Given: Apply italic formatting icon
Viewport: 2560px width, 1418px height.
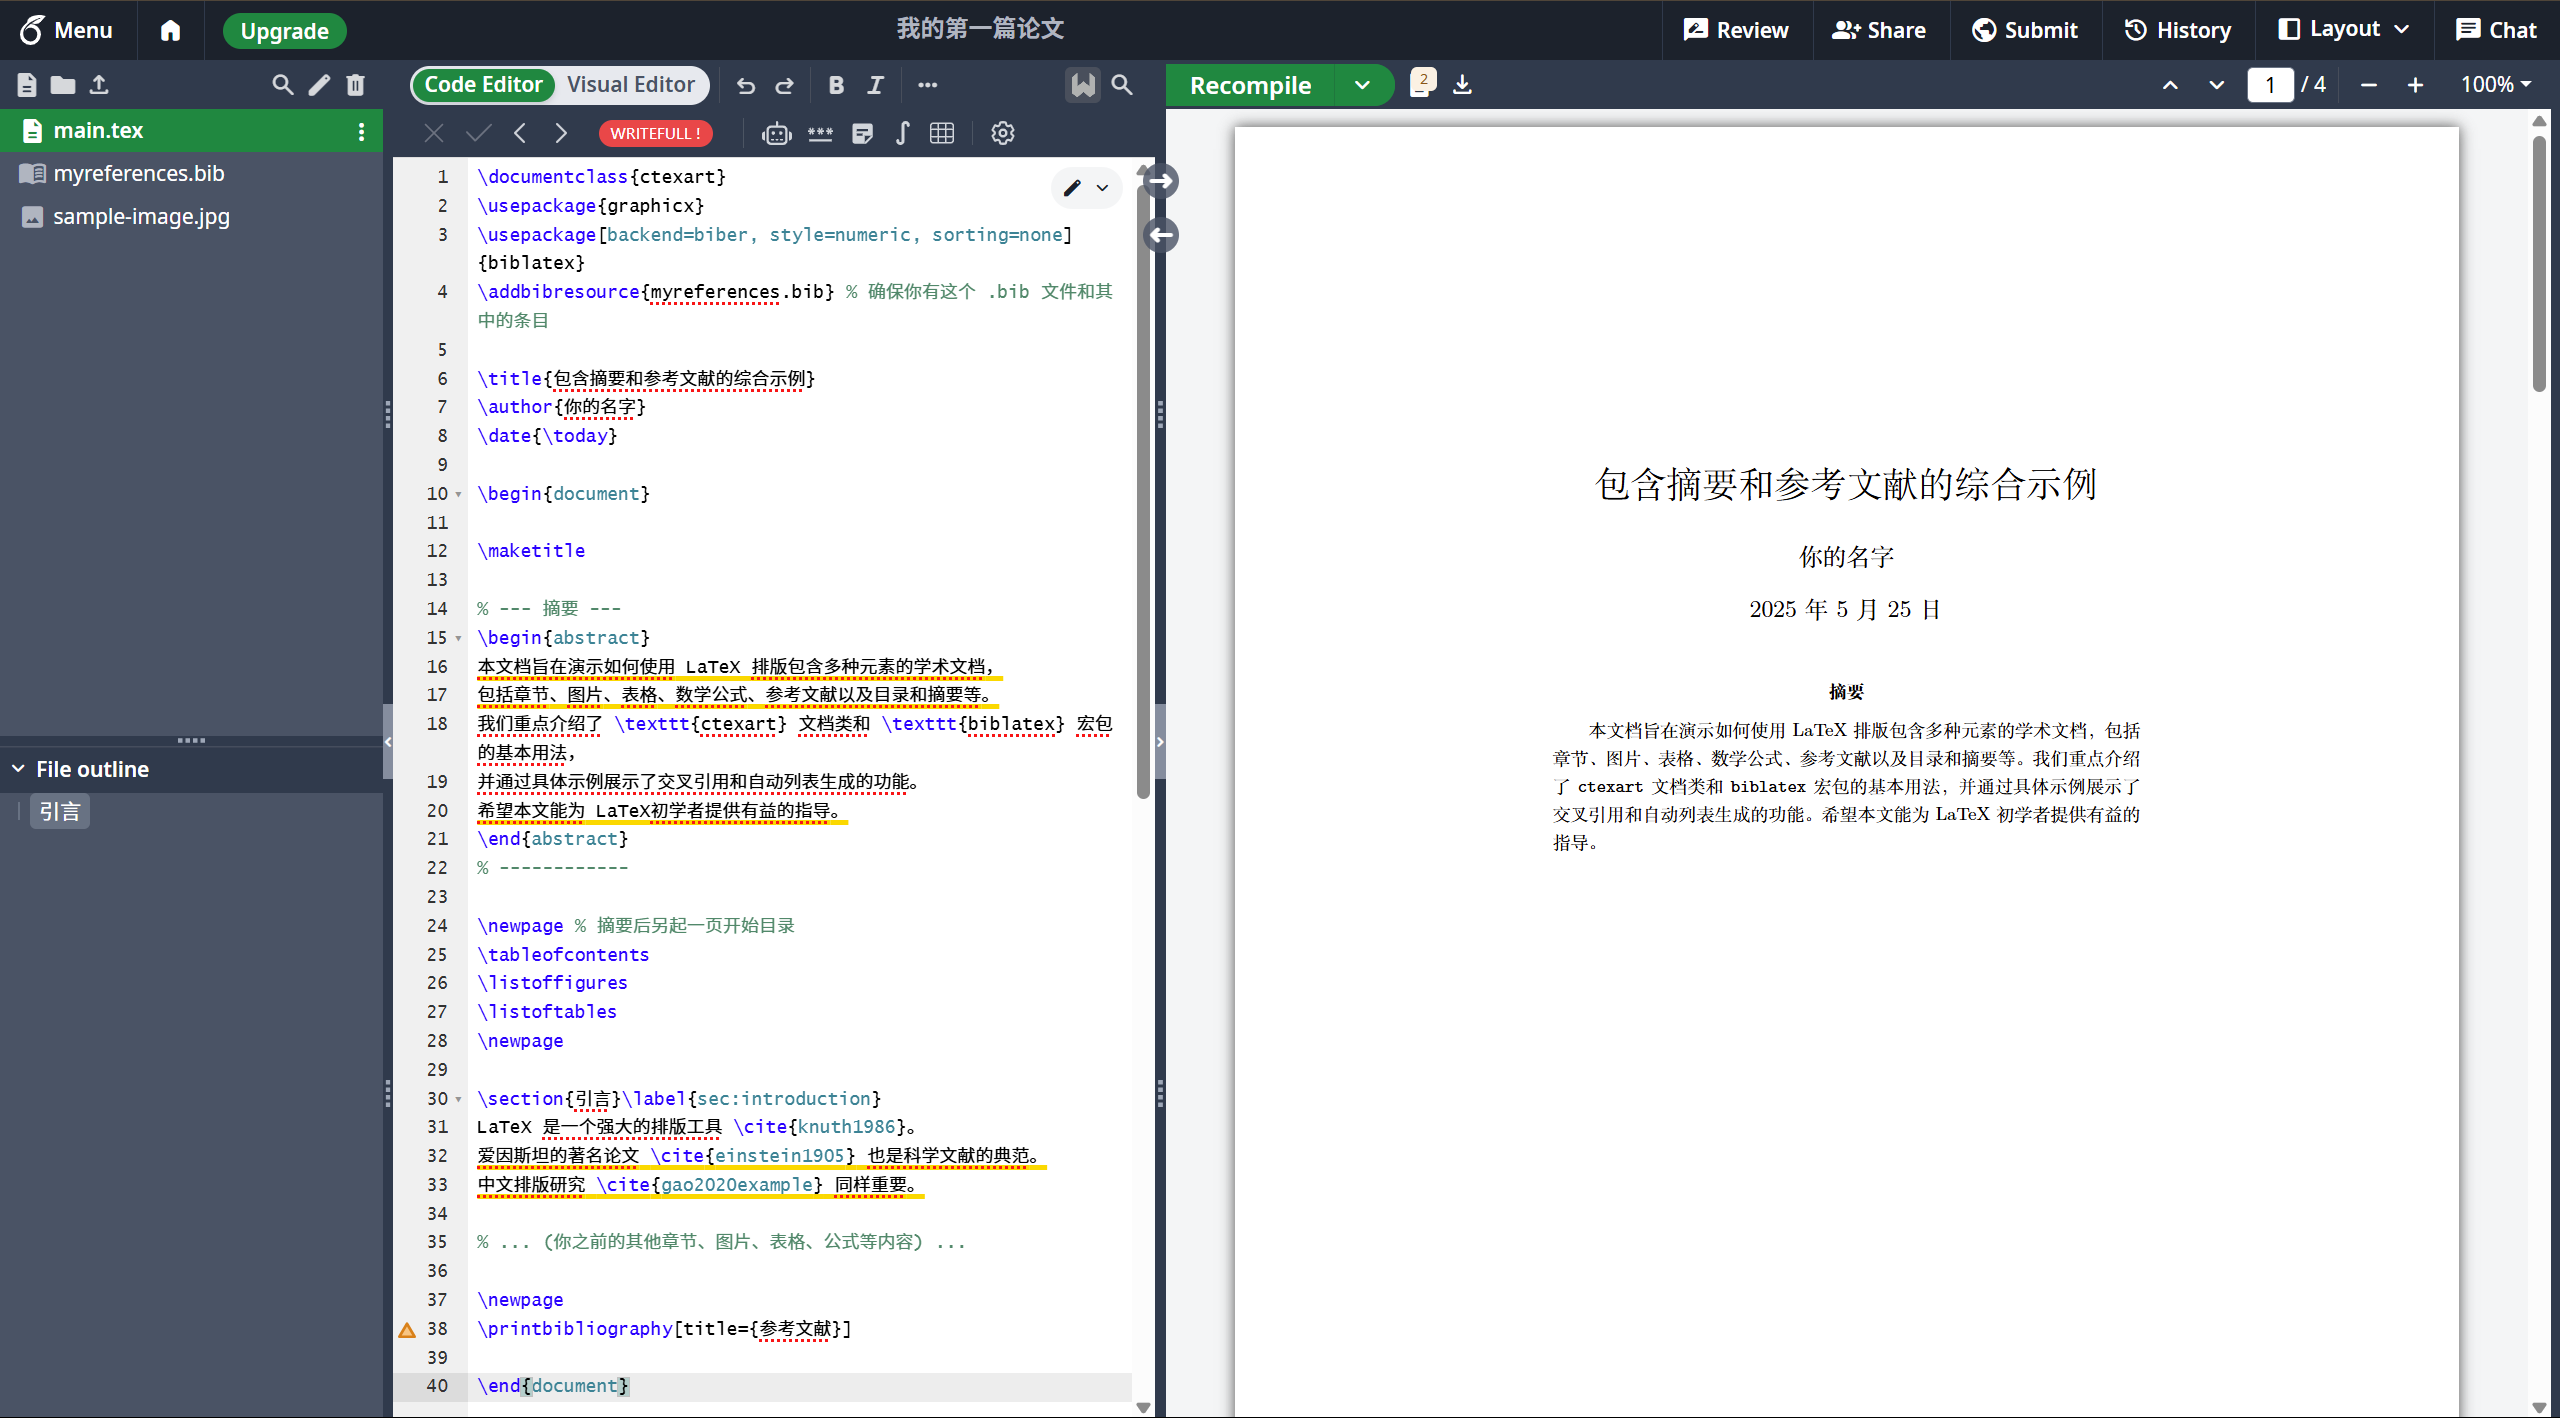Looking at the screenshot, I should (875, 85).
